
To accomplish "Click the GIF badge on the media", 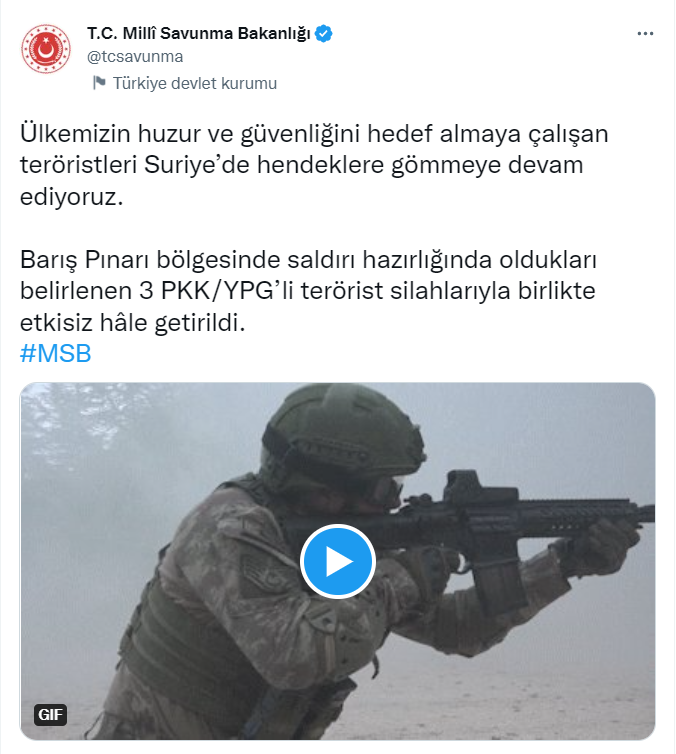I will click(x=50, y=715).
